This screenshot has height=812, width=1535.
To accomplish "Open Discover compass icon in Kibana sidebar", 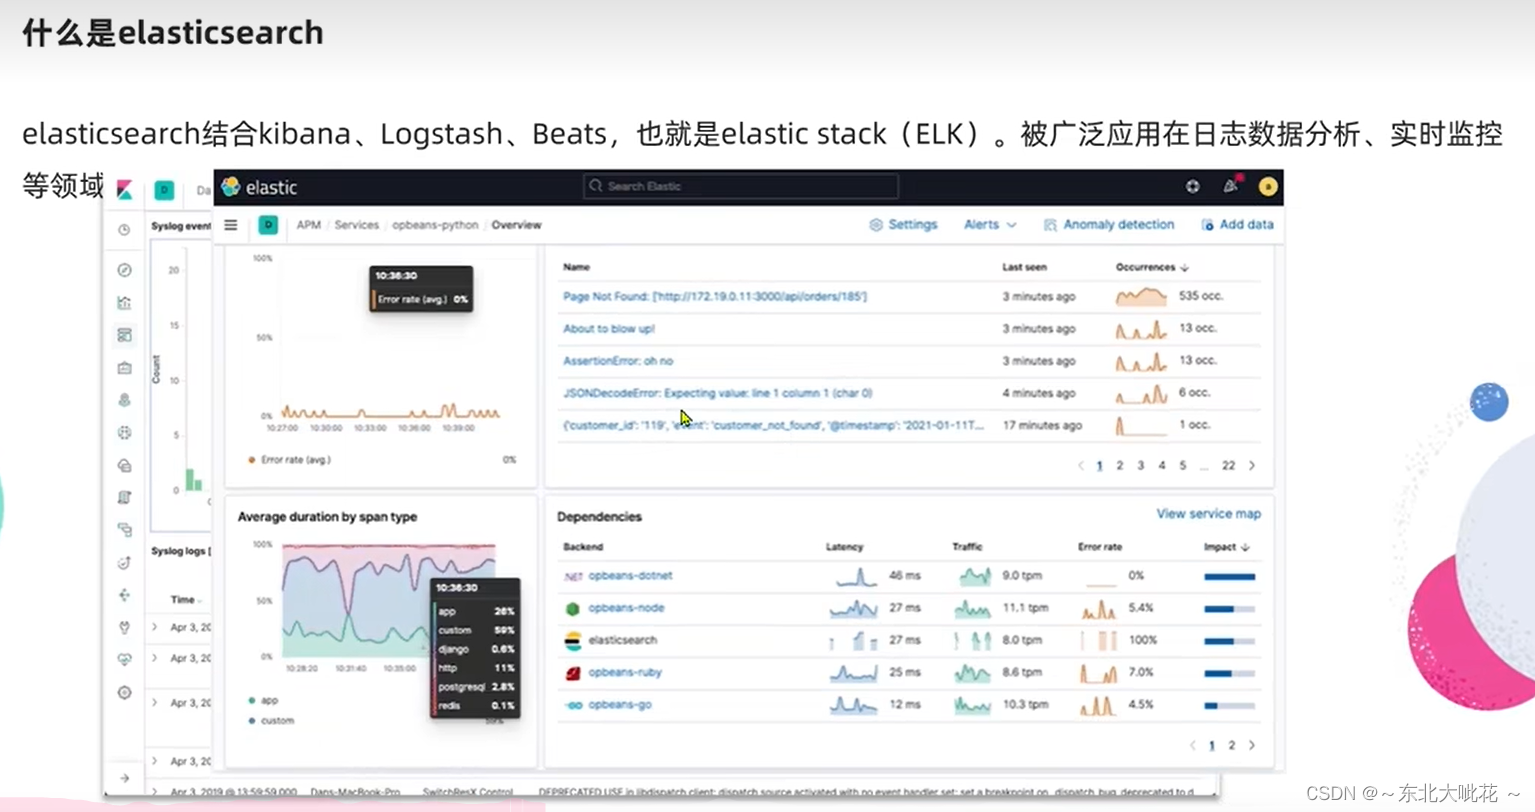I will [124, 270].
